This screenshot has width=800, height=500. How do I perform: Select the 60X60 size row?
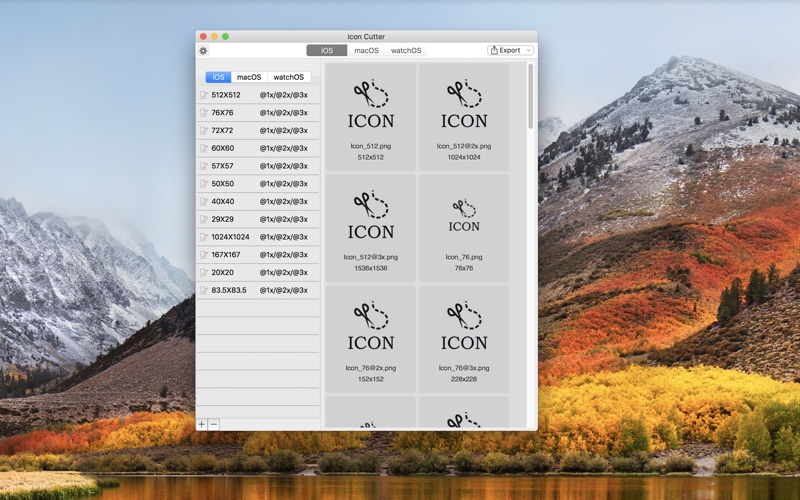pos(258,148)
